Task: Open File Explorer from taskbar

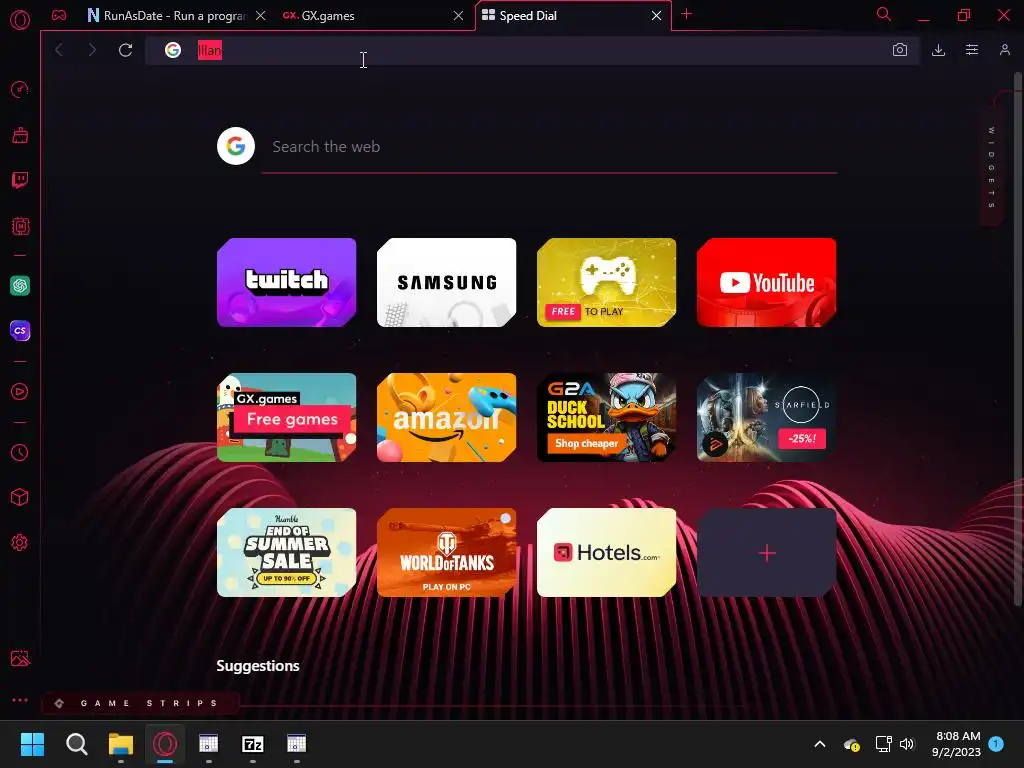Action: click(121, 744)
